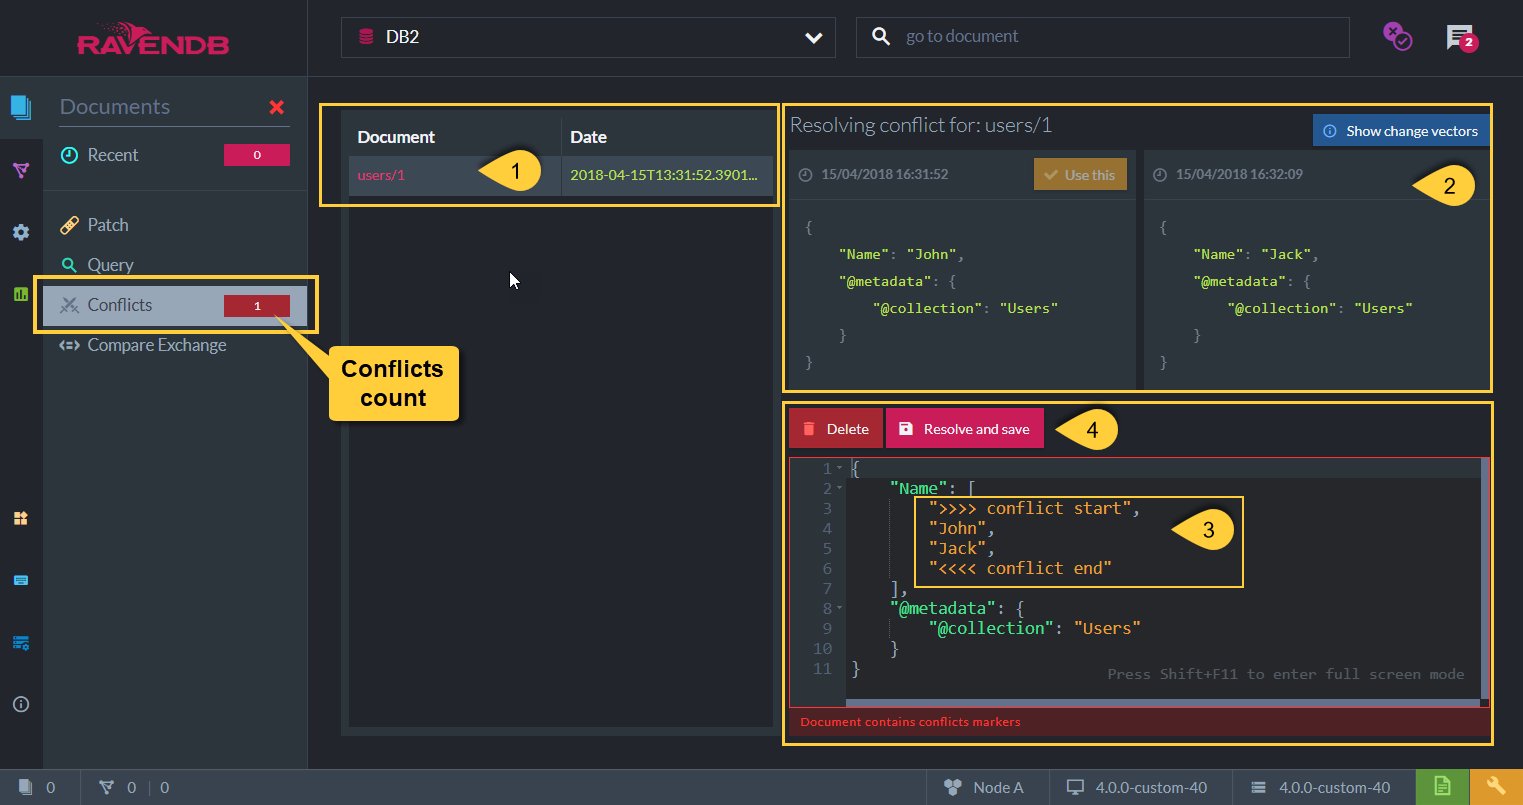Click the Delete button
Screen dimensions: 1523x805
coord(836,429)
